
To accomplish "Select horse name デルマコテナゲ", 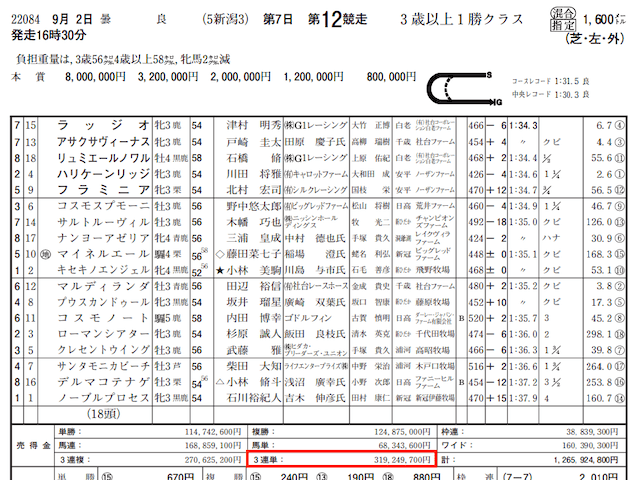I will pos(103,382).
